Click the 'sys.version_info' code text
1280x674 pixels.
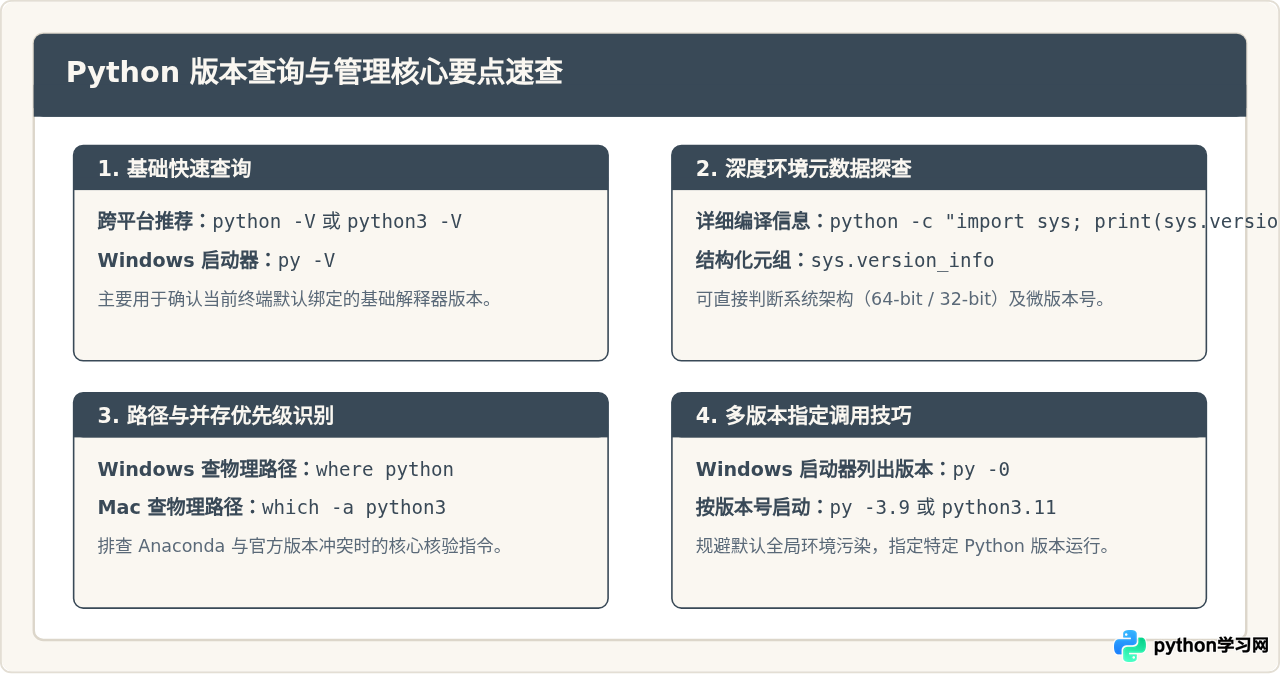[902, 260]
